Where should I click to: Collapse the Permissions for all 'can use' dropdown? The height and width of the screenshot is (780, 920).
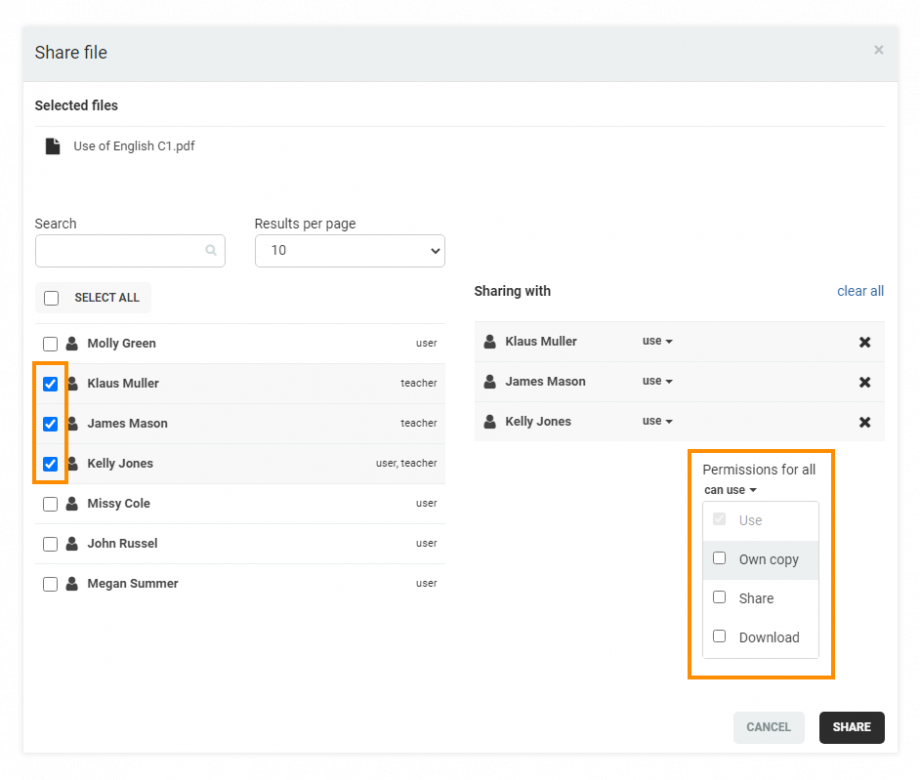coord(730,490)
